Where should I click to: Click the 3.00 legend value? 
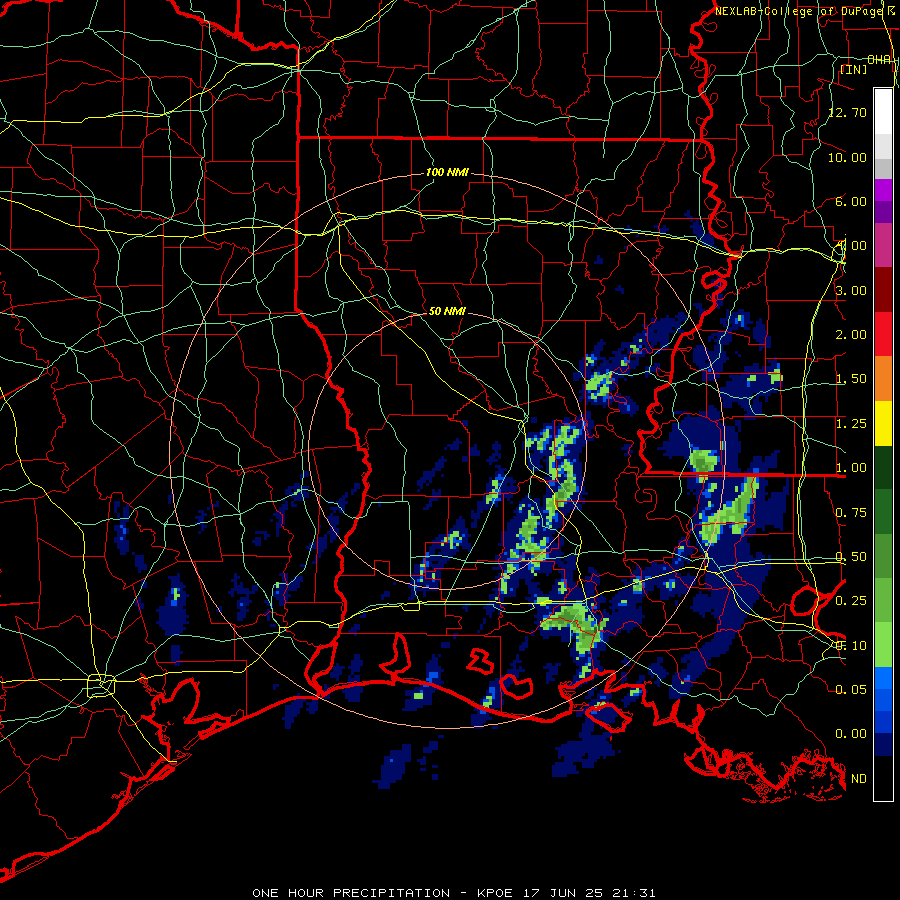click(851, 290)
